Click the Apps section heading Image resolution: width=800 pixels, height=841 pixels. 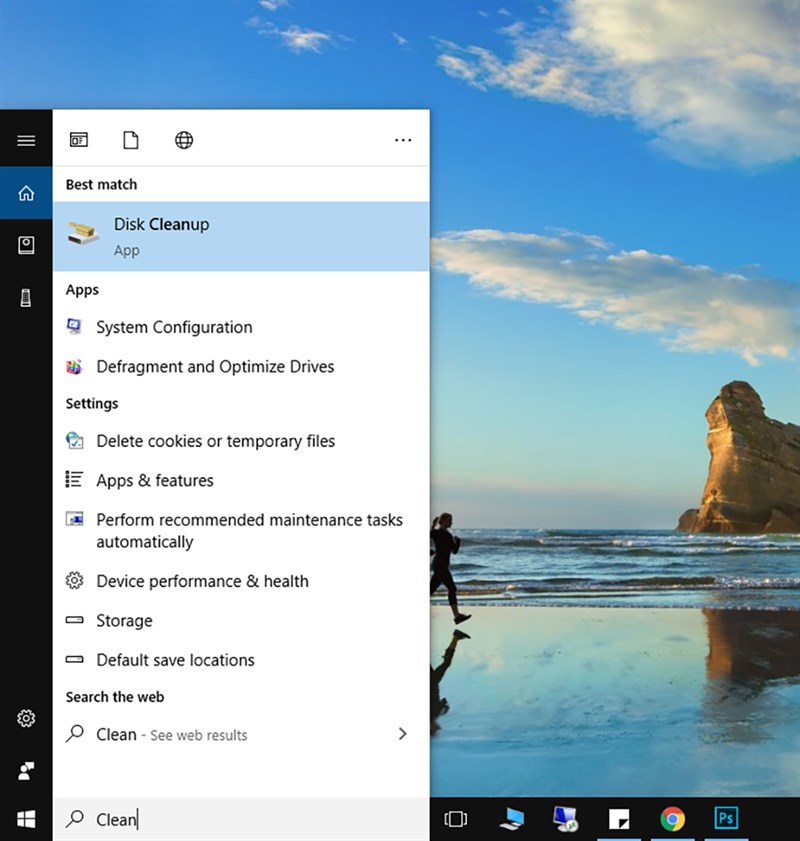point(82,290)
